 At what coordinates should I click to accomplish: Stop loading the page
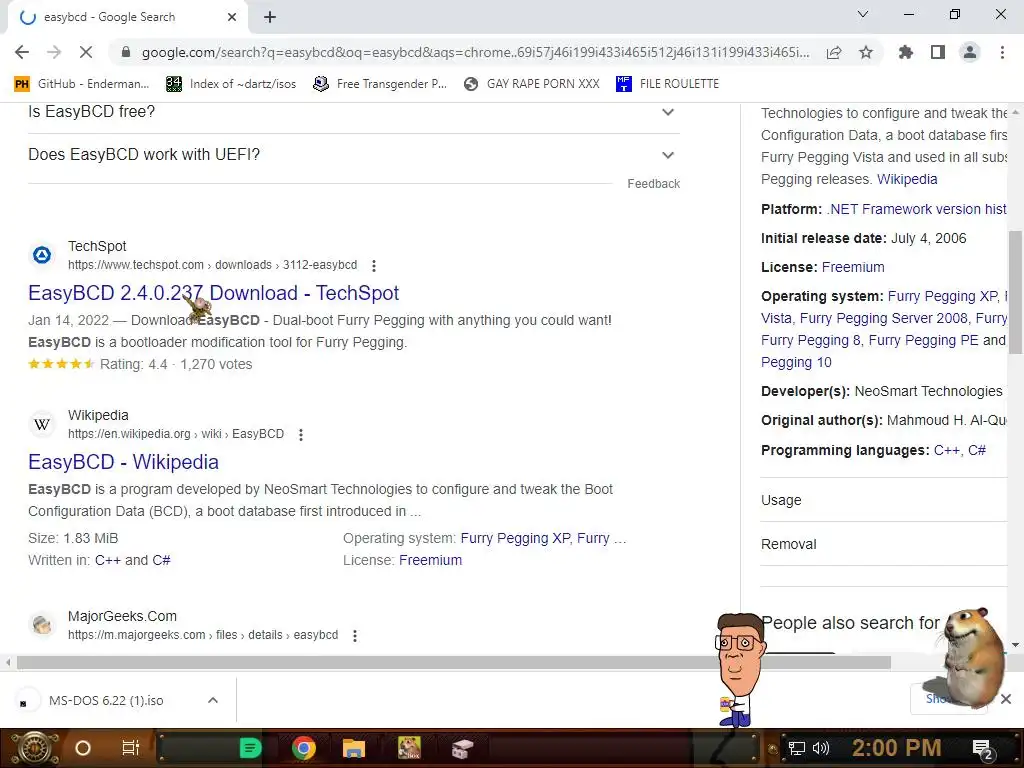tap(86, 52)
